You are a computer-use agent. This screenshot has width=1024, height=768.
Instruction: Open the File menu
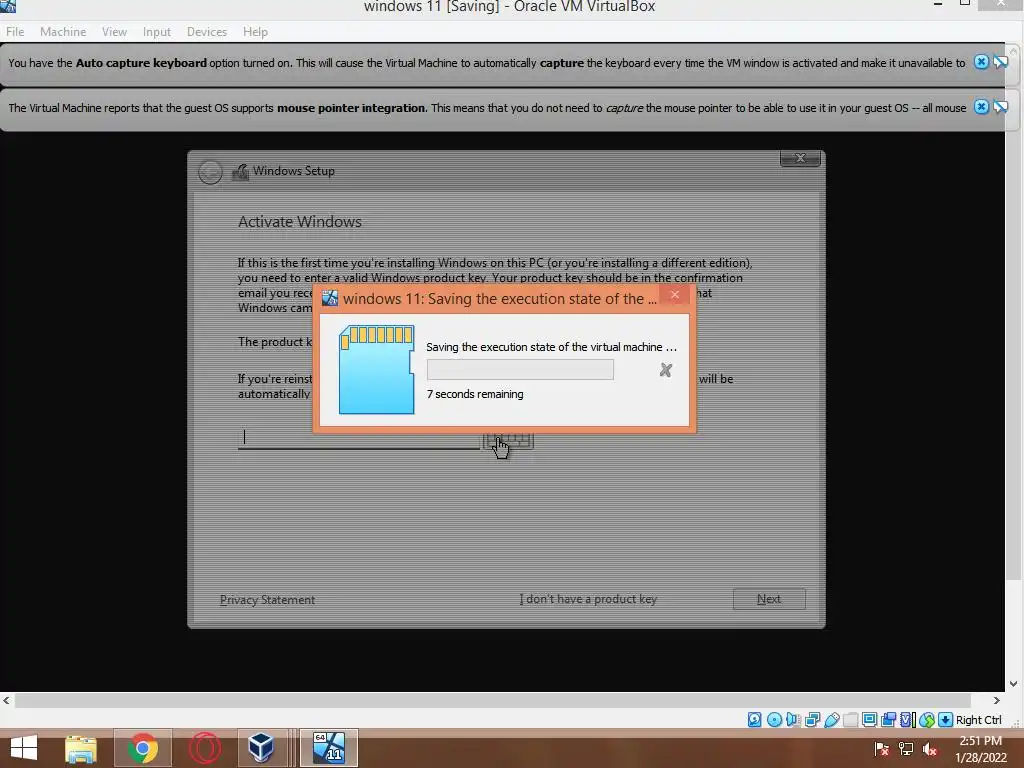tap(15, 32)
